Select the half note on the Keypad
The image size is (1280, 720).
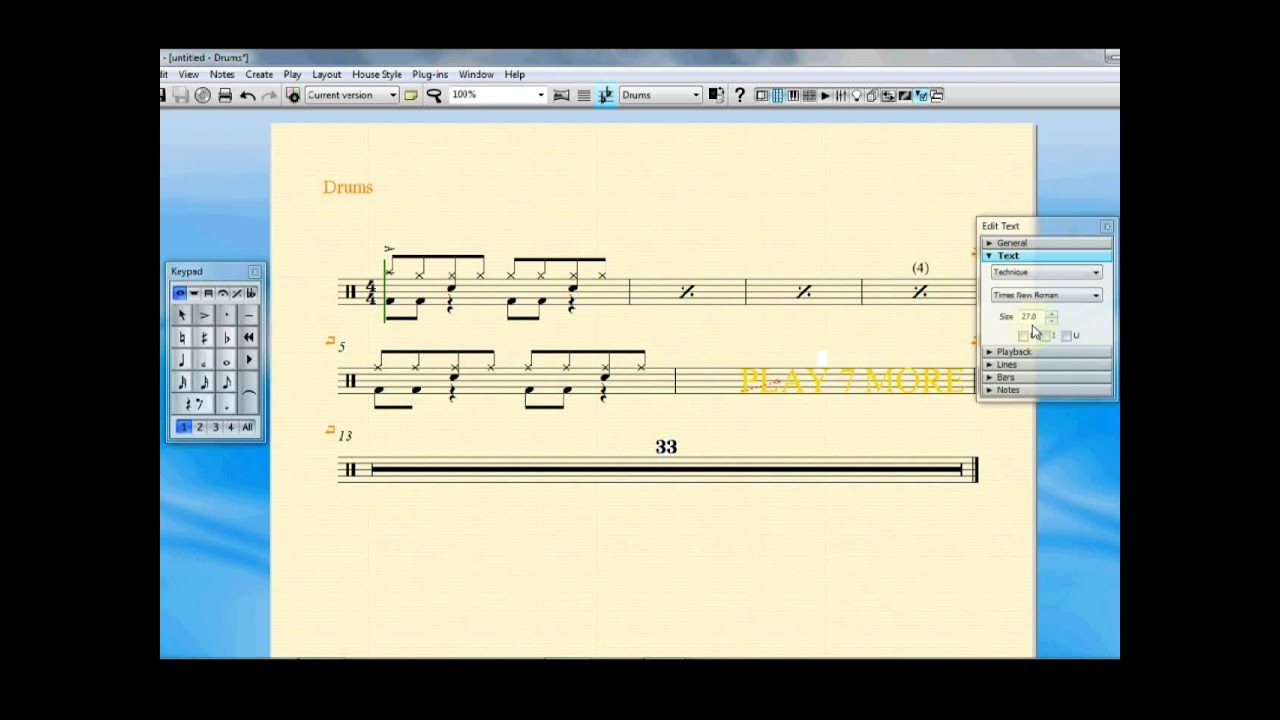pos(204,360)
